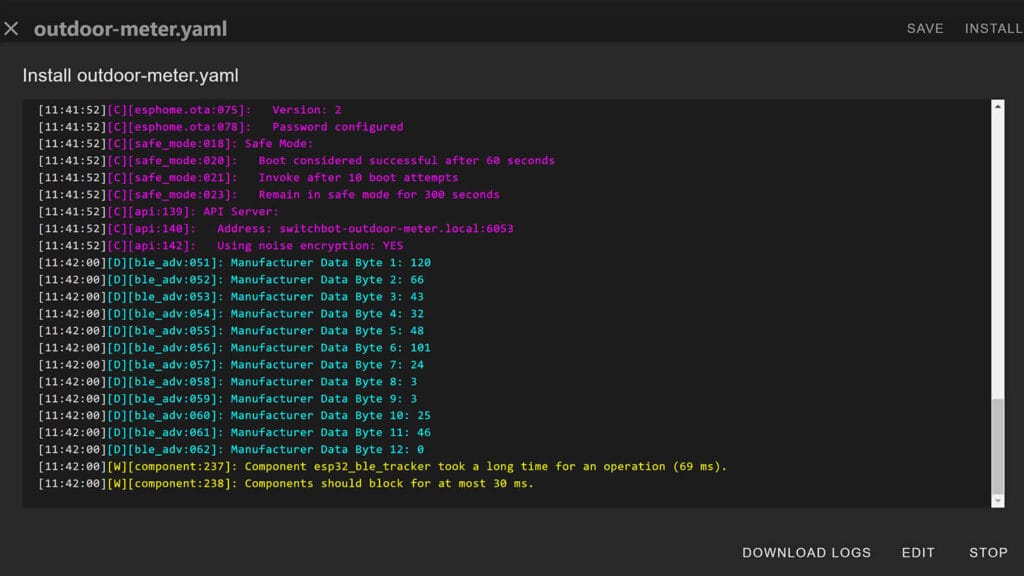Select the 'Password configured' log line
The height and width of the screenshot is (576, 1024).
pos(221,127)
